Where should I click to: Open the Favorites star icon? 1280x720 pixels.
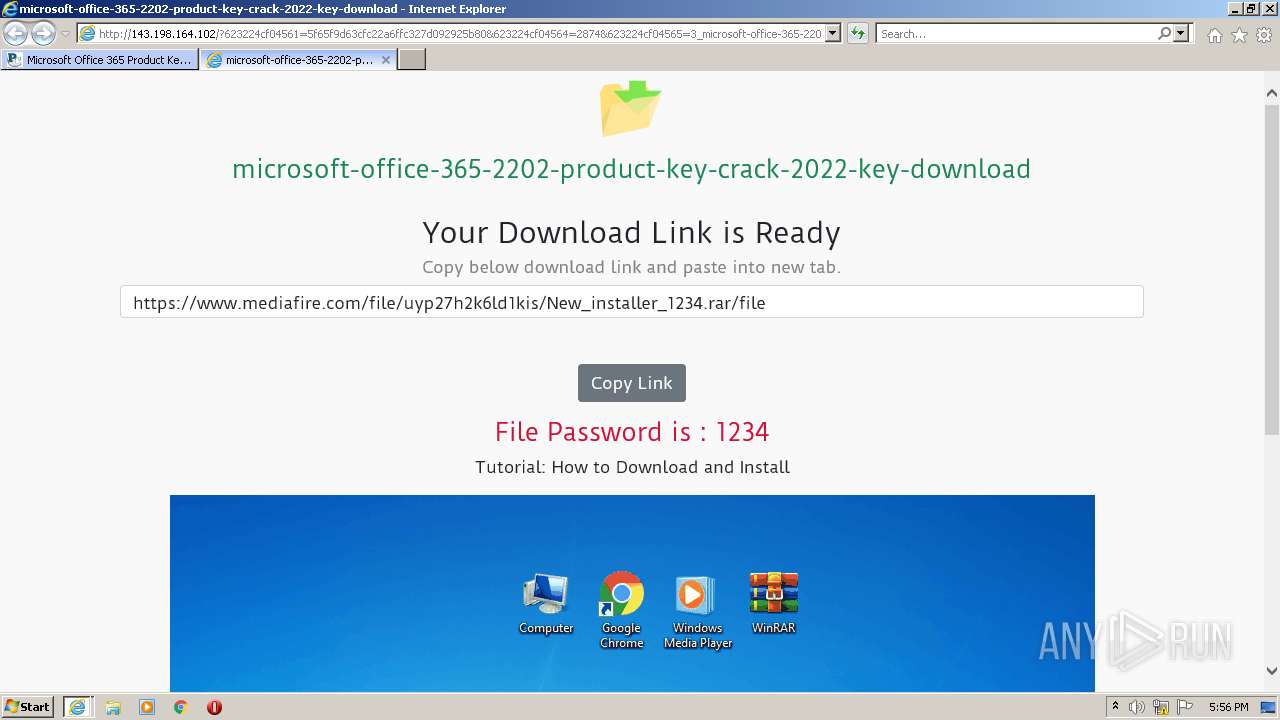pyautogui.click(x=1239, y=35)
